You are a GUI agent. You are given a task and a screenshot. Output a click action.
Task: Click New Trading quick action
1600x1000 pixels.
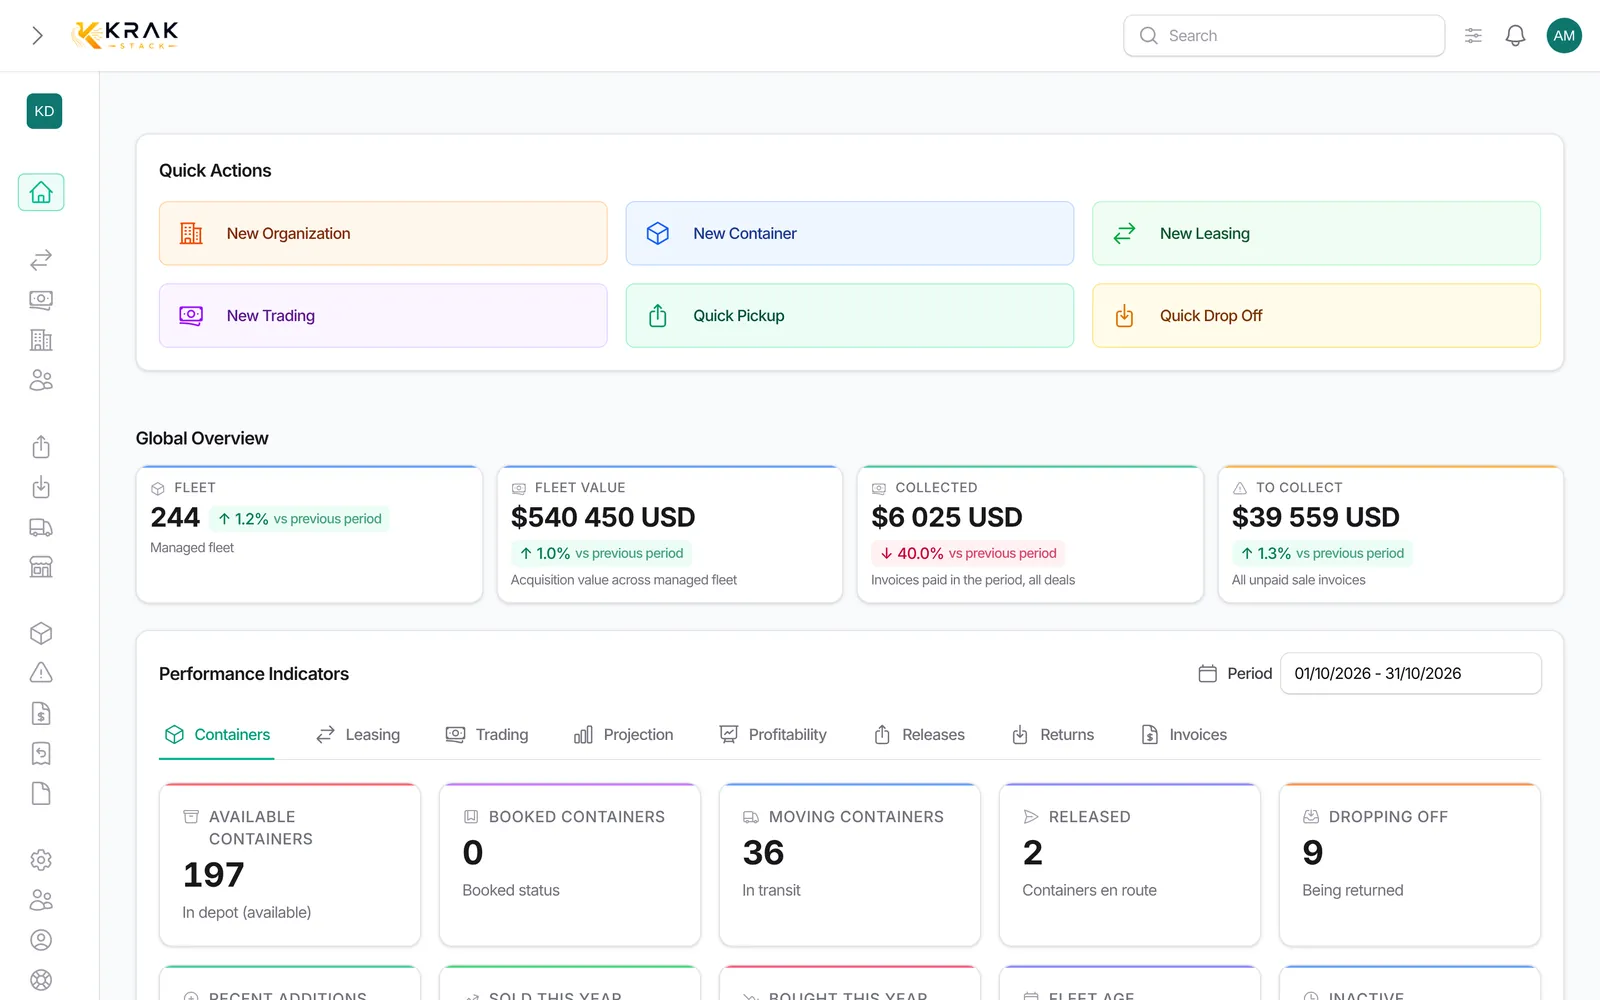pyautogui.click(x=383, y=316)
